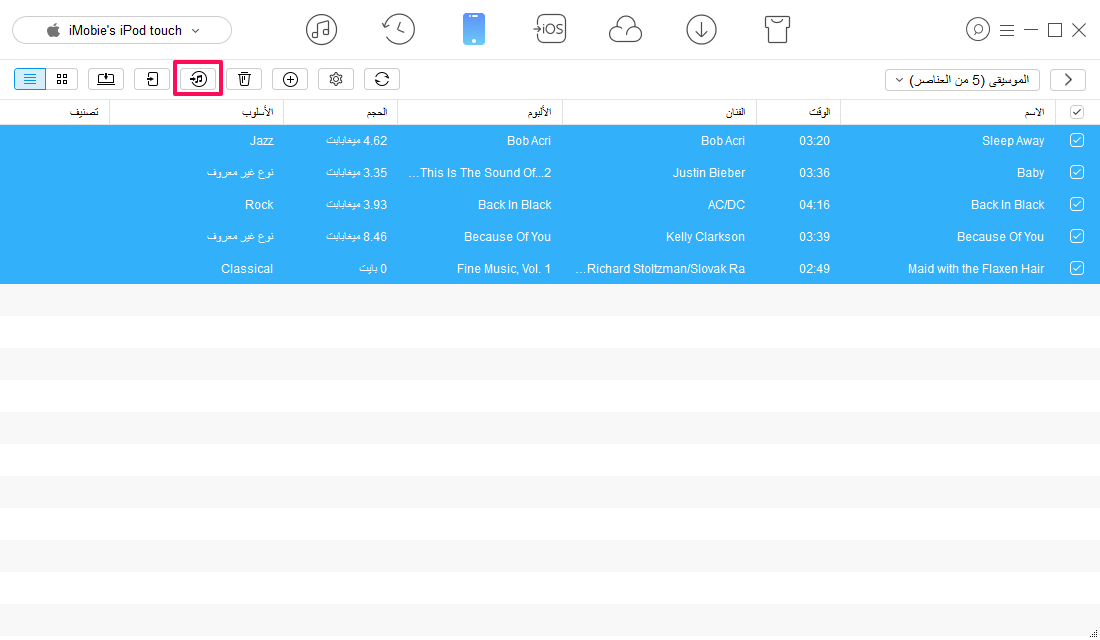Viewport: 1100px width, 640px height.
Task: Open the move to iOS icon
Action: point(549,29)
